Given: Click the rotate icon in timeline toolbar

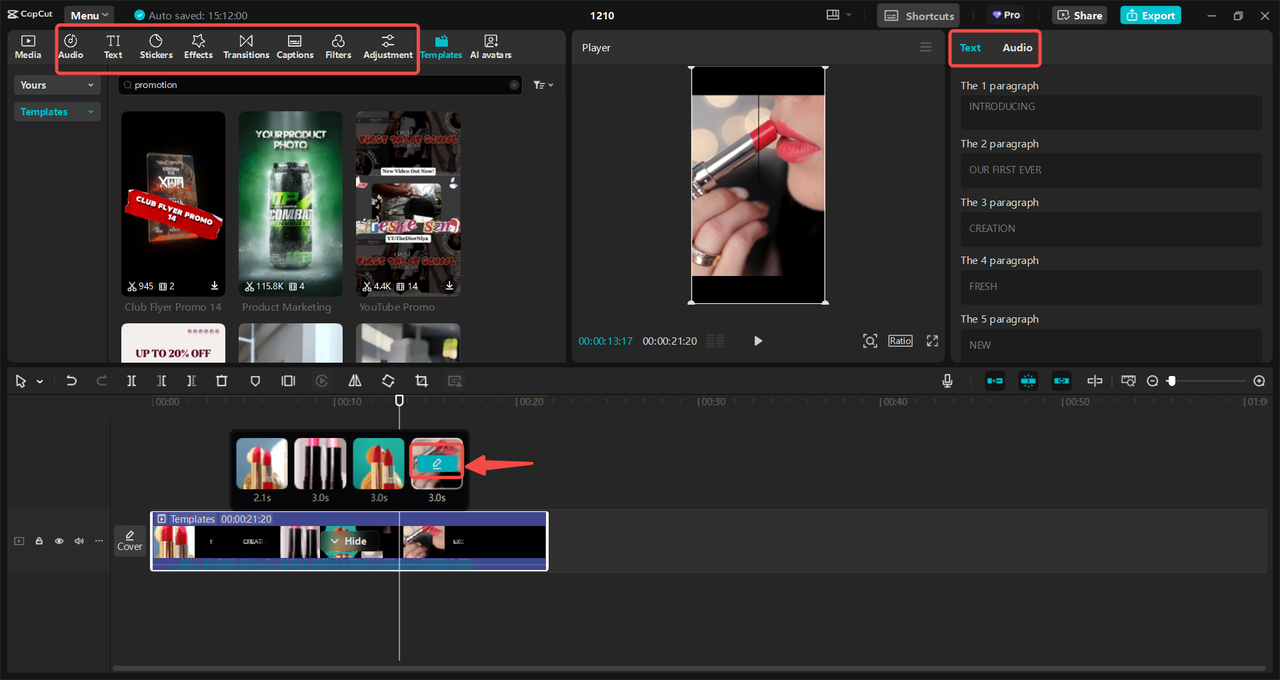Looking at the screenshot, I should (388, 381).
